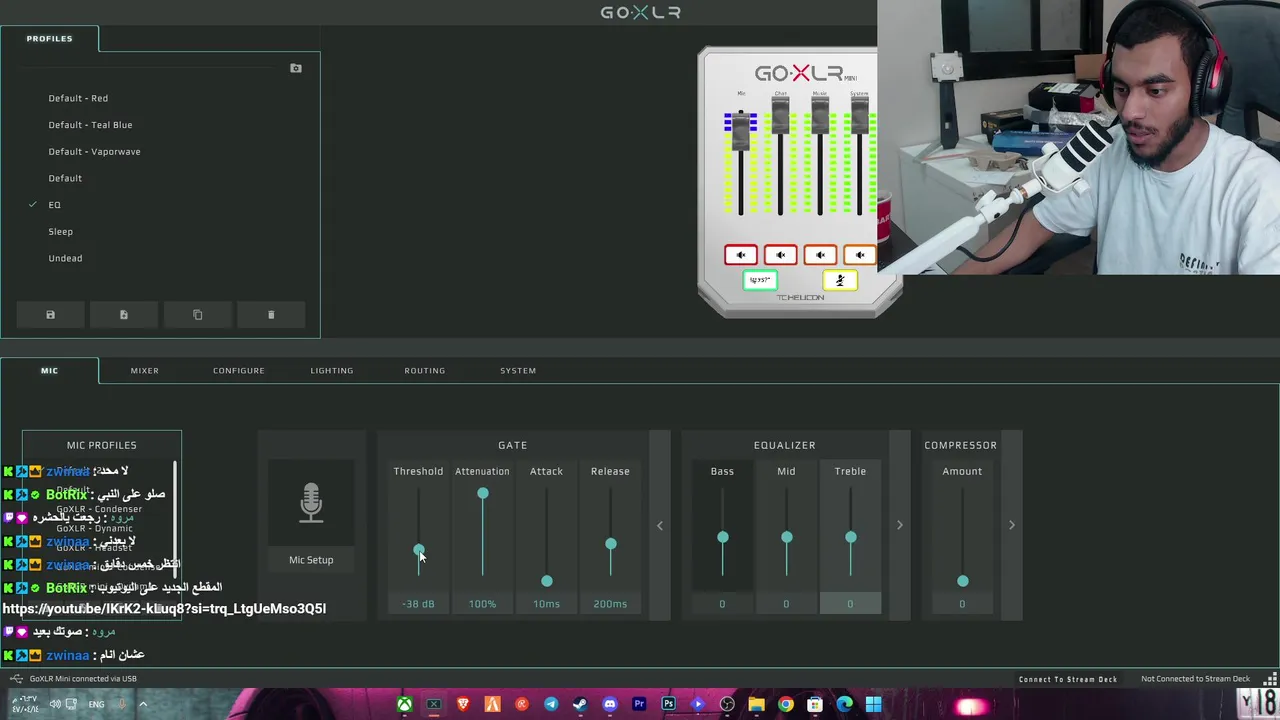The width and height of the screenshot is (1280, 720).
Task: Open Xbox app from the taskbar
Action: pos(404,704)
